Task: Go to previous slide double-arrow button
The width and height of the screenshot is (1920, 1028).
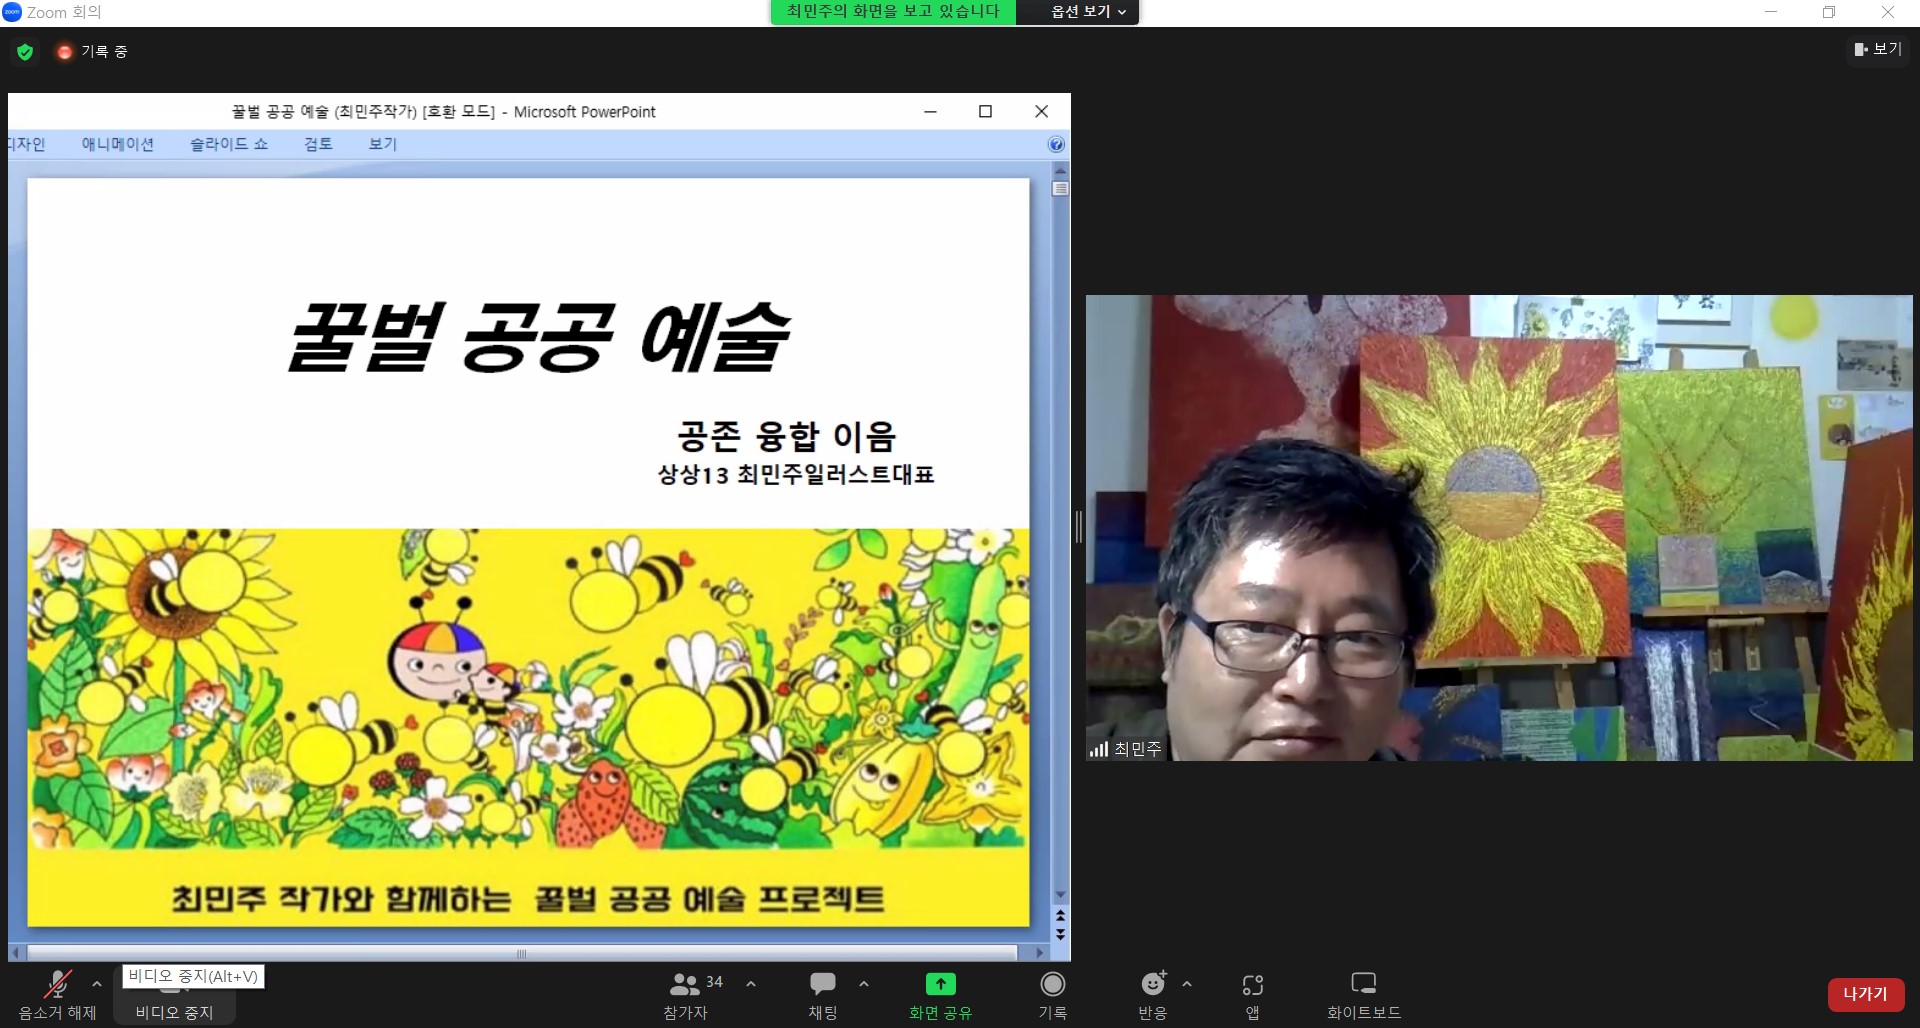Action: point(1061,915)
